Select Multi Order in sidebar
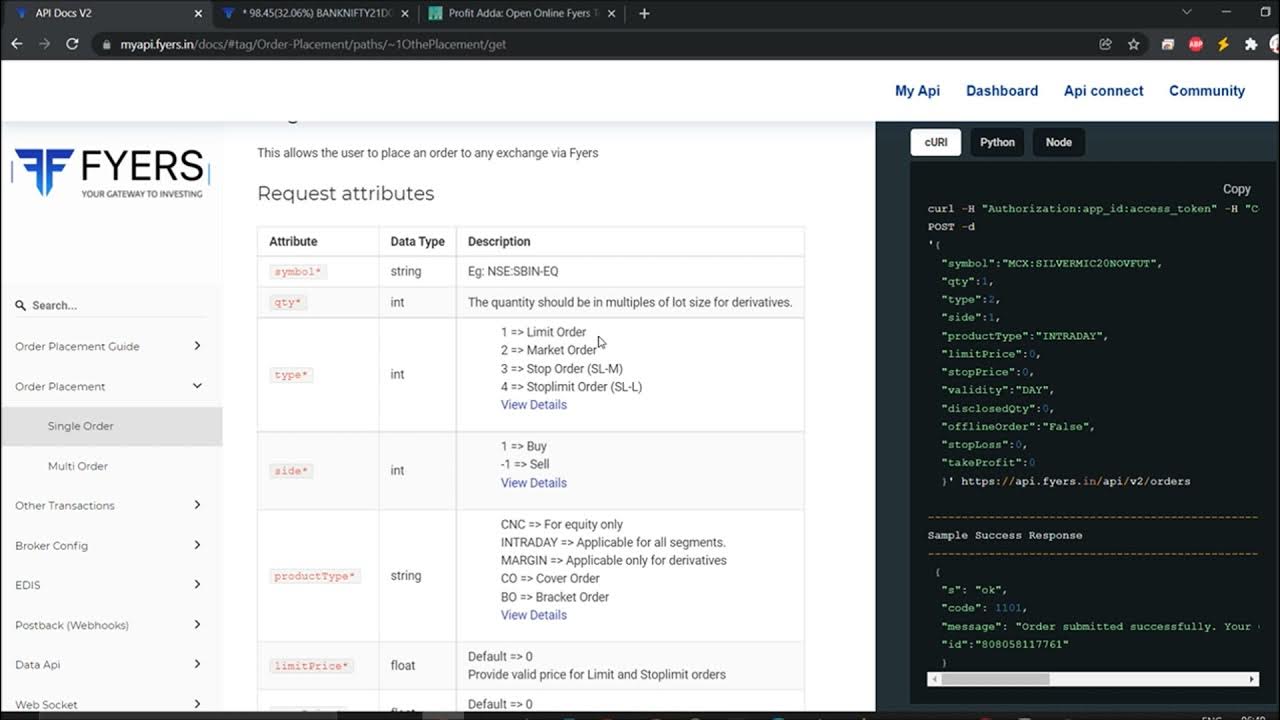1280x720 pixels. click(111, 466)
